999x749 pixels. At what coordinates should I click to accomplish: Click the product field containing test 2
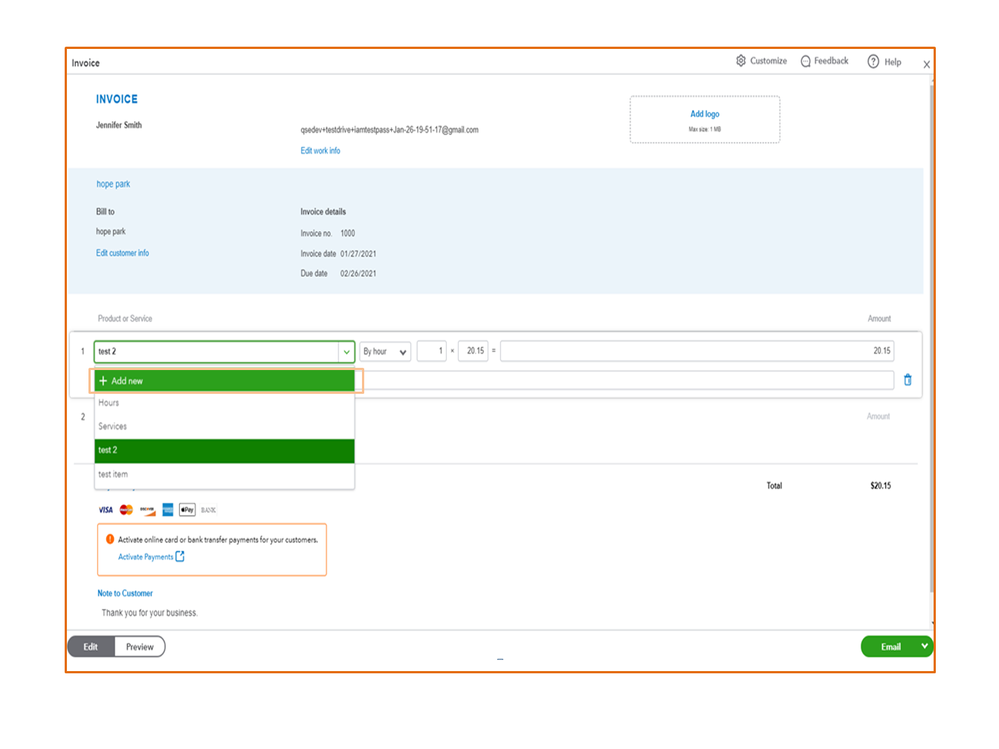[x=217, y=352]
